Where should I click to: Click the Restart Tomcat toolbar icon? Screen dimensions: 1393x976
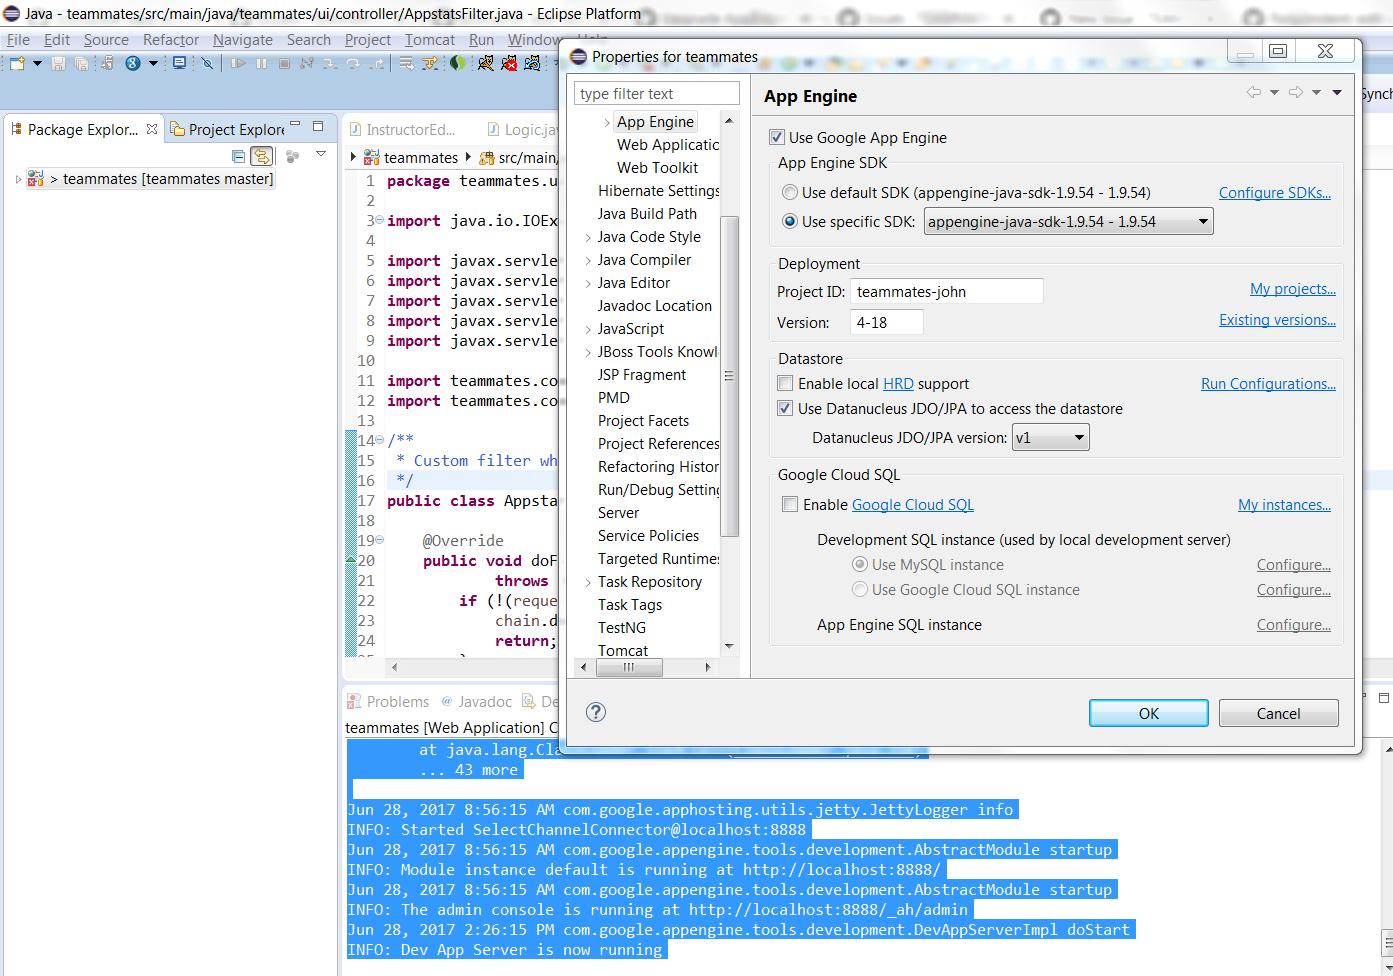coord(532,63)
